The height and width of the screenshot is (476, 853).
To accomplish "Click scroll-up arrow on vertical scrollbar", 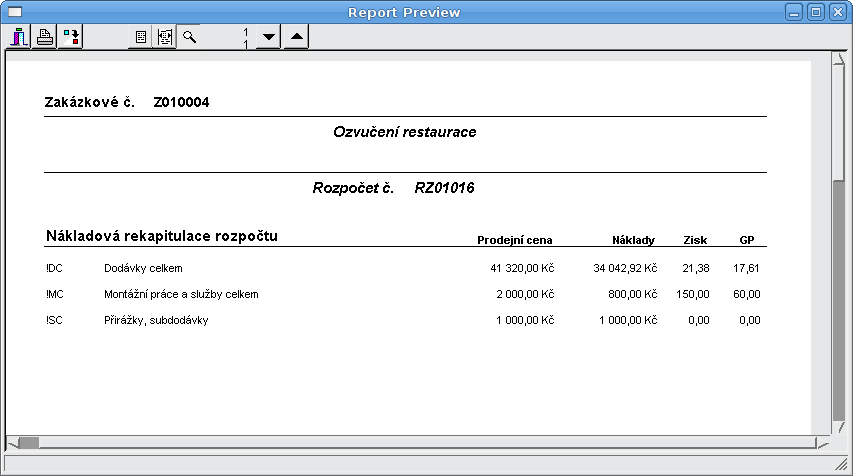I will click(838, 60).
